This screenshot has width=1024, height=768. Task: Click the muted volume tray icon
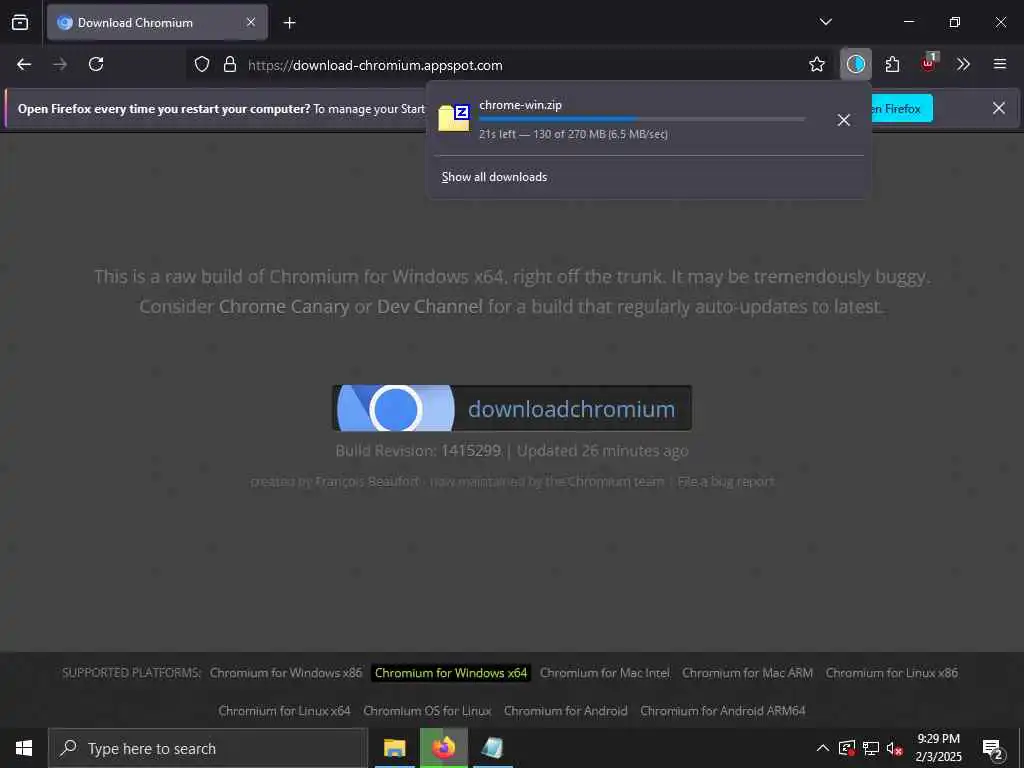coord(895,748)
